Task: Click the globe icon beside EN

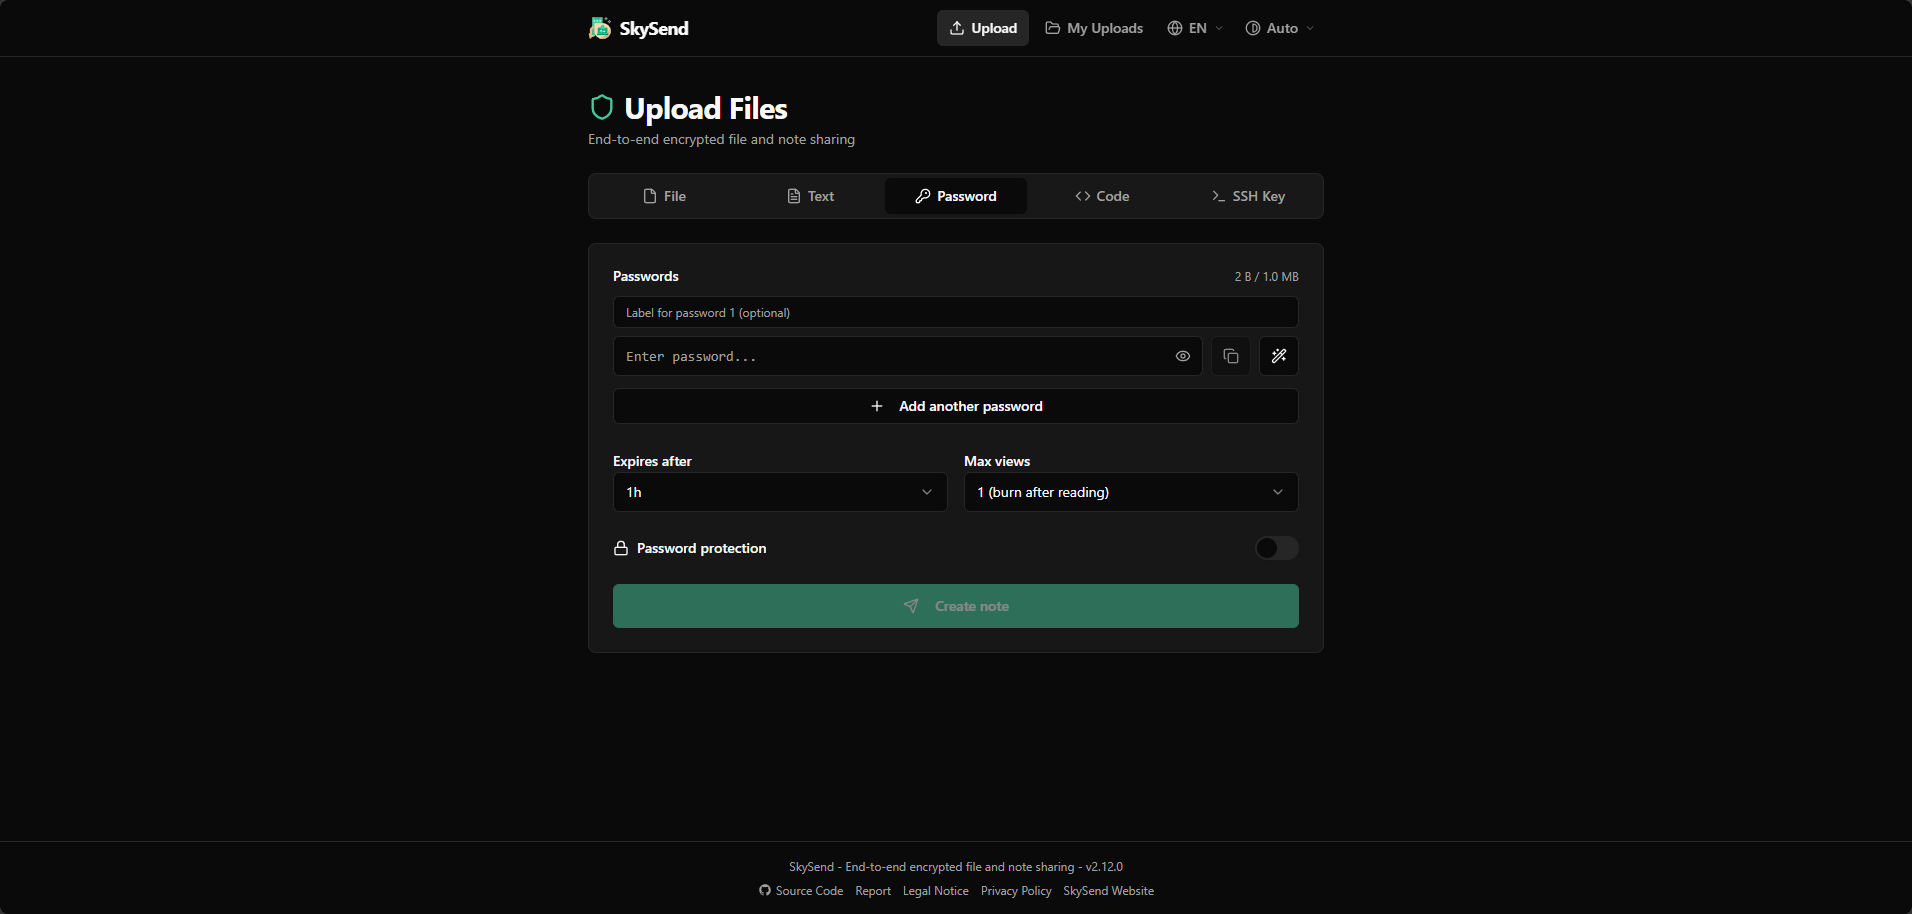Action: [x=1175, y=28]
